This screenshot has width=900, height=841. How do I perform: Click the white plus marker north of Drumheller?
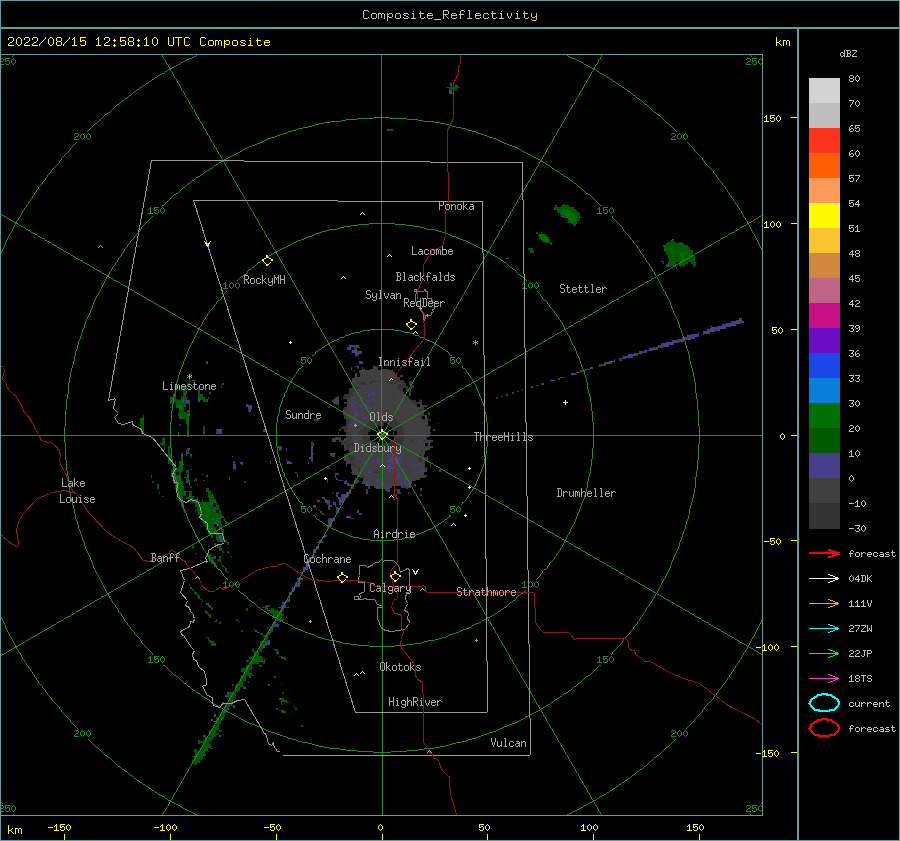tap(565, 402)
